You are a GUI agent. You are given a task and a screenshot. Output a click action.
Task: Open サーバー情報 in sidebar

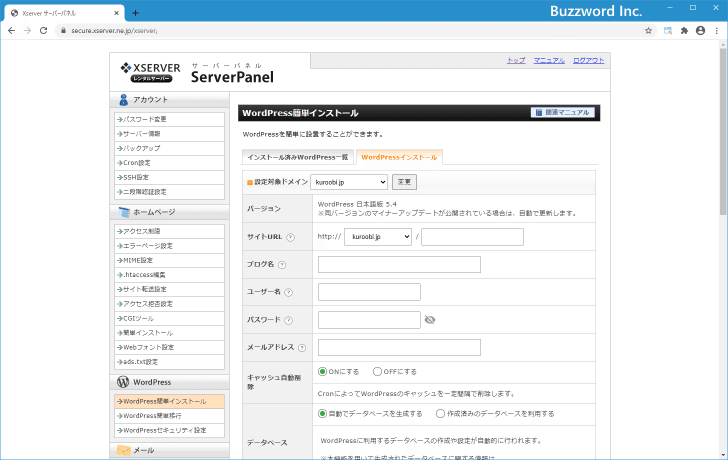click(x=169, y=134)
